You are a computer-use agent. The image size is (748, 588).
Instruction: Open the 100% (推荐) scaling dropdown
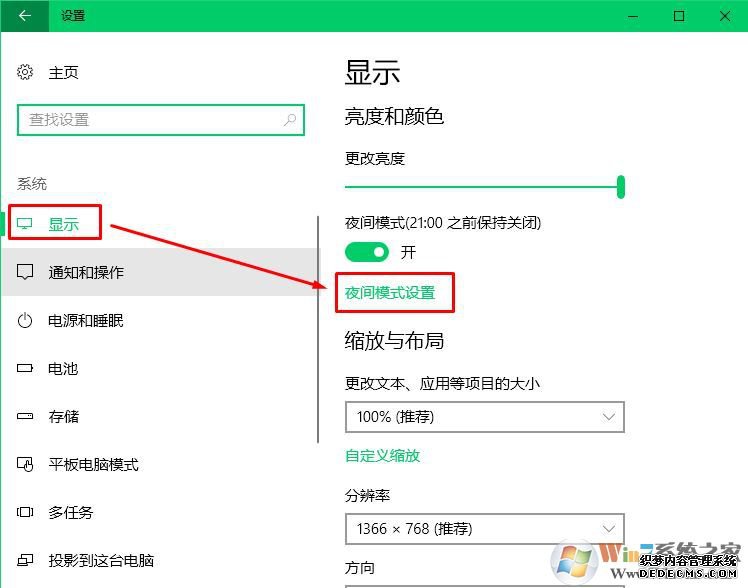[485, 417]
